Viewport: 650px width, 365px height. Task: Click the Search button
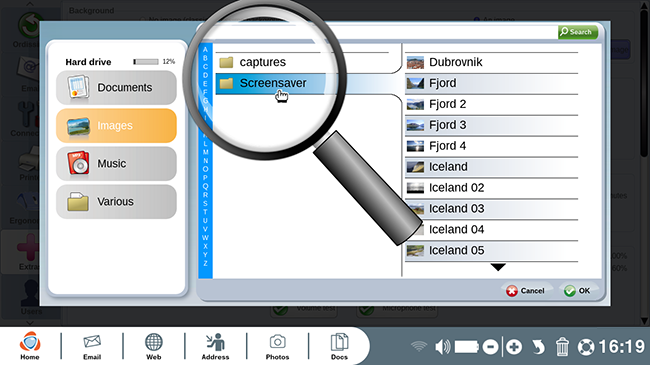coord(578,32)
